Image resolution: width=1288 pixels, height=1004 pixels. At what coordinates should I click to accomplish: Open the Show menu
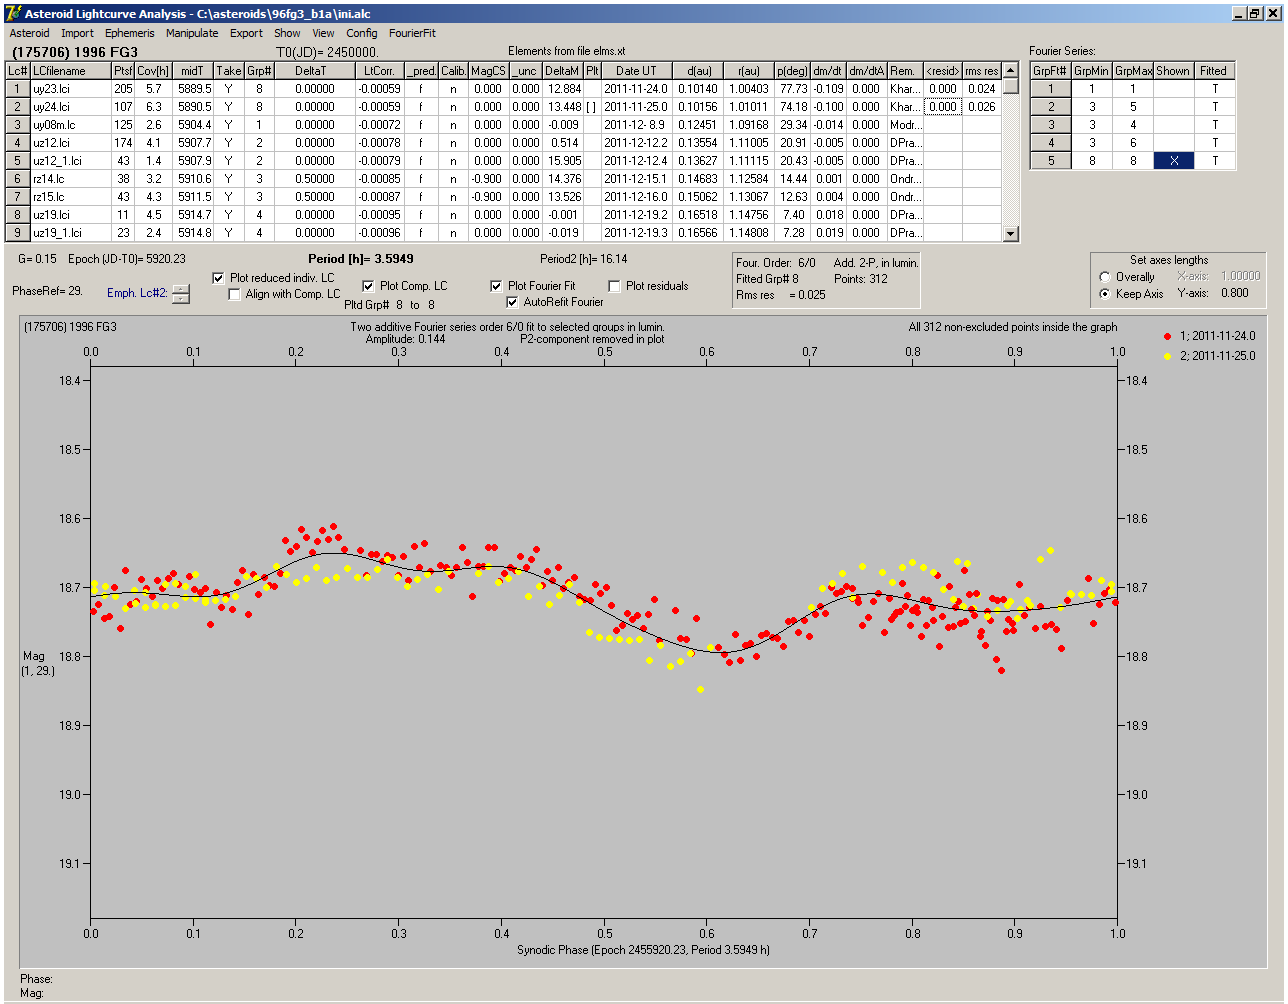click(x=287, y=33)
